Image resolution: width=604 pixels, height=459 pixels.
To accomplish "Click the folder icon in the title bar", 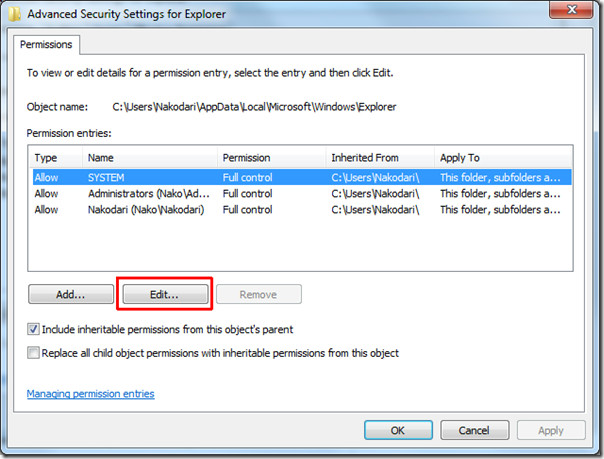I will click(x=12, y=13).
